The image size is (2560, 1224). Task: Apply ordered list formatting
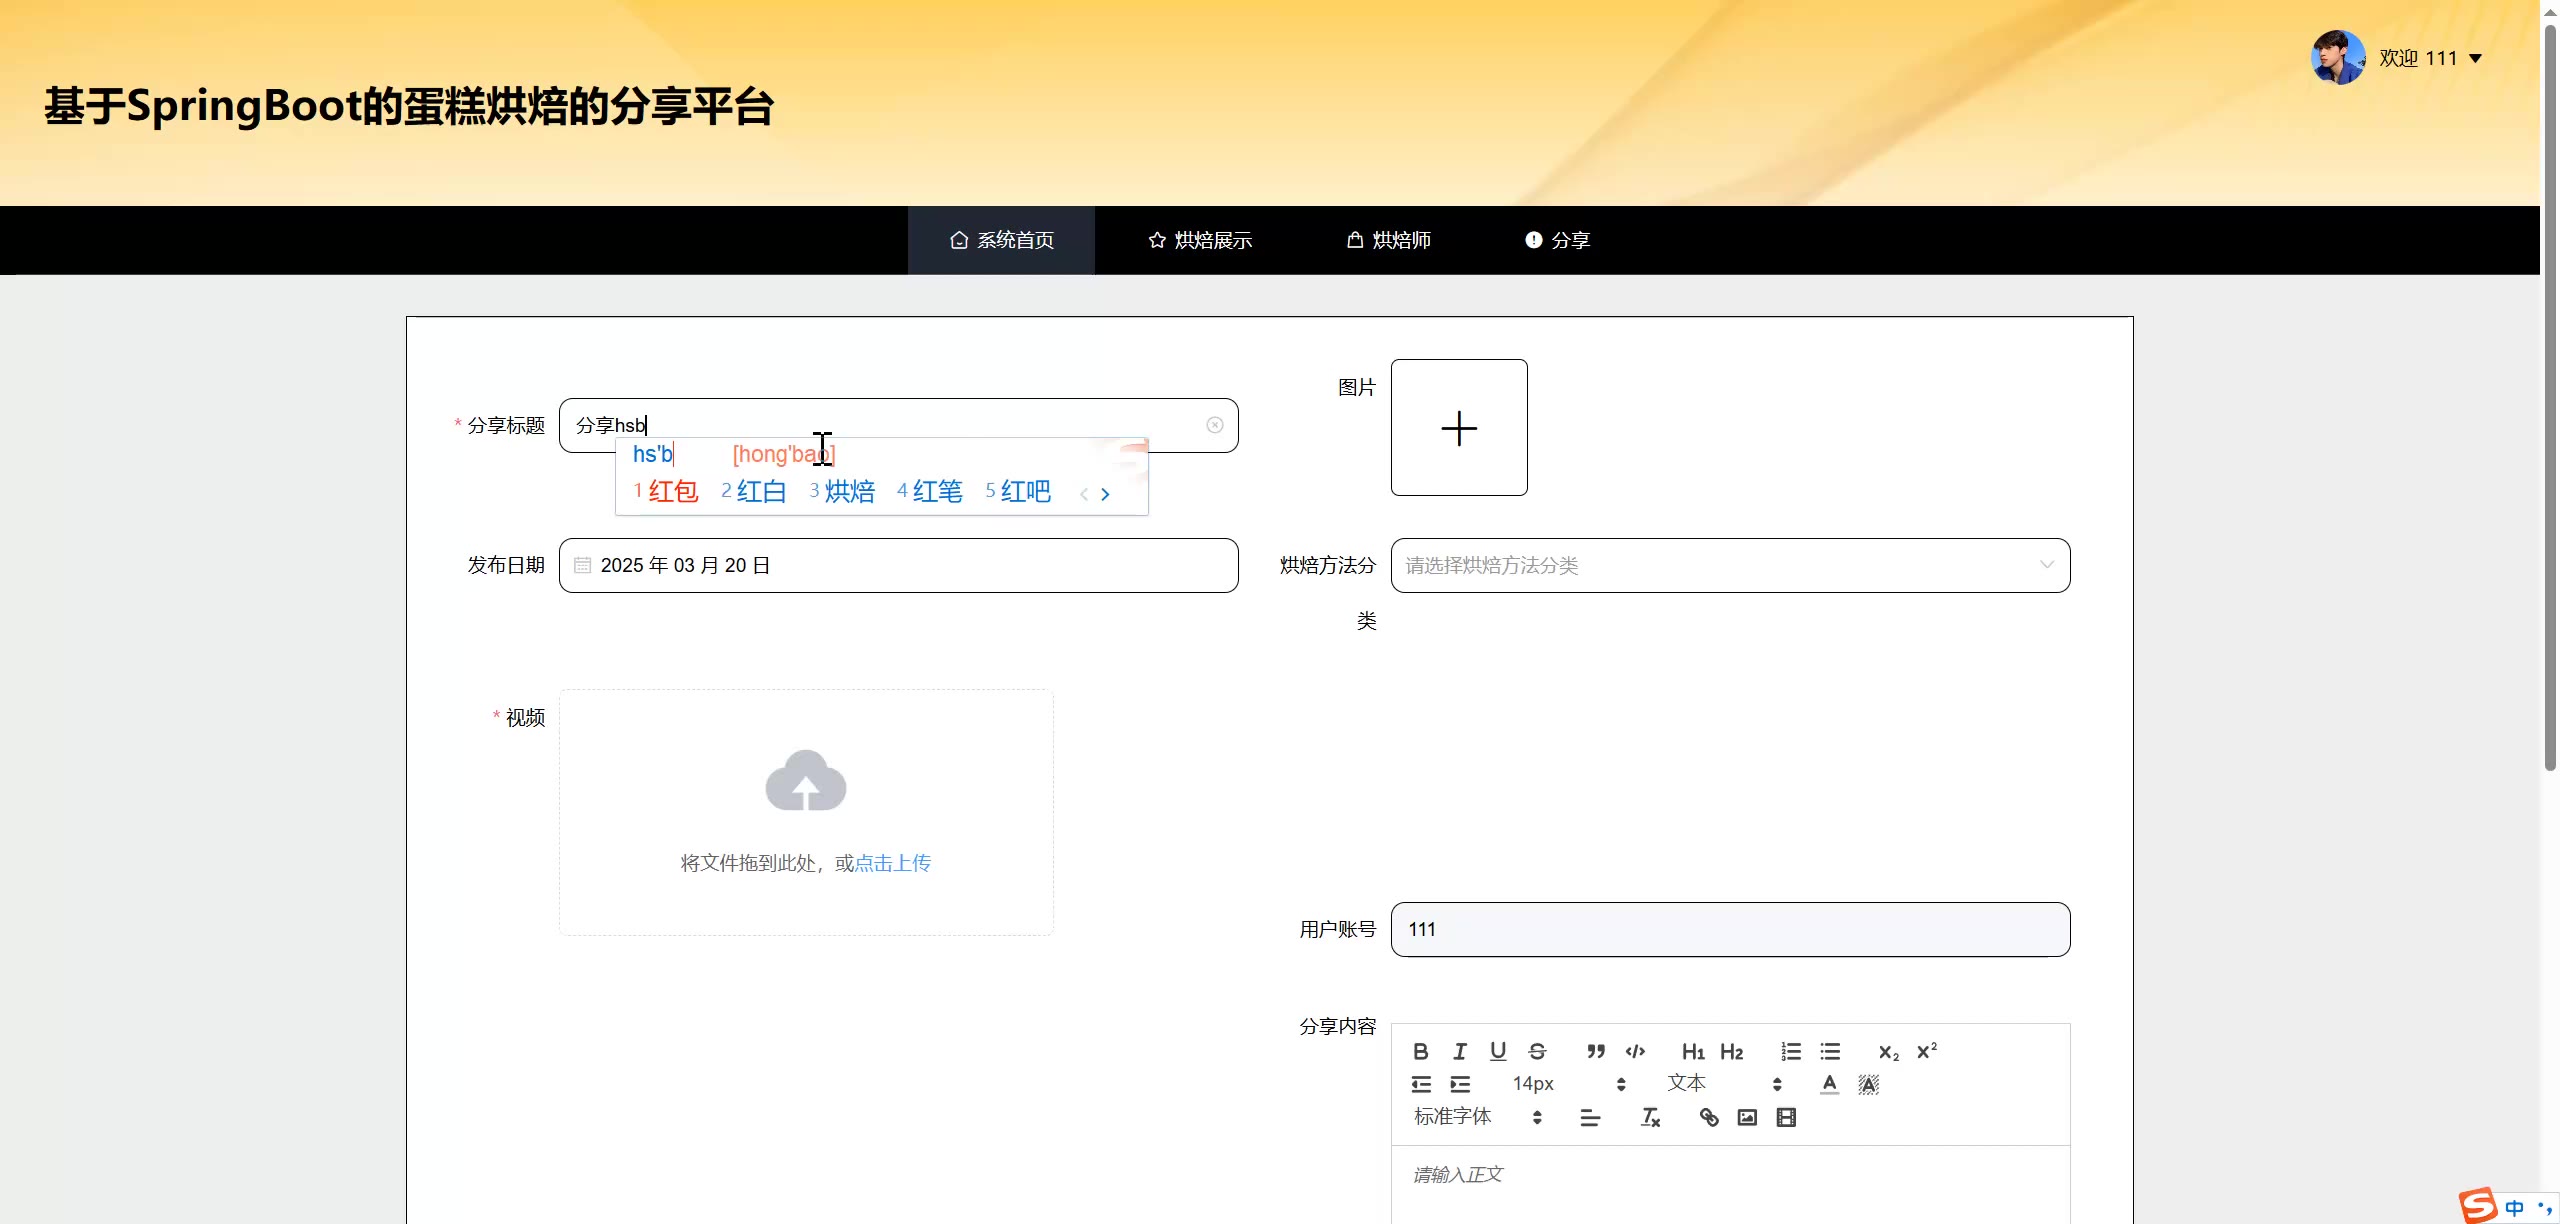click(x=1791, y=1051)
